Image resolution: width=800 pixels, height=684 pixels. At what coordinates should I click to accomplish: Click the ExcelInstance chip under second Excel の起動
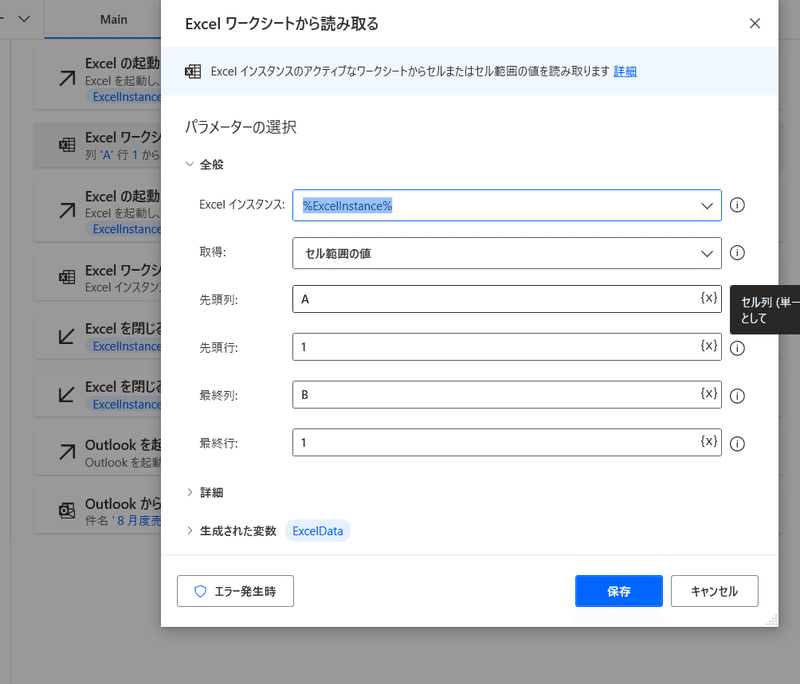[124, 230]
